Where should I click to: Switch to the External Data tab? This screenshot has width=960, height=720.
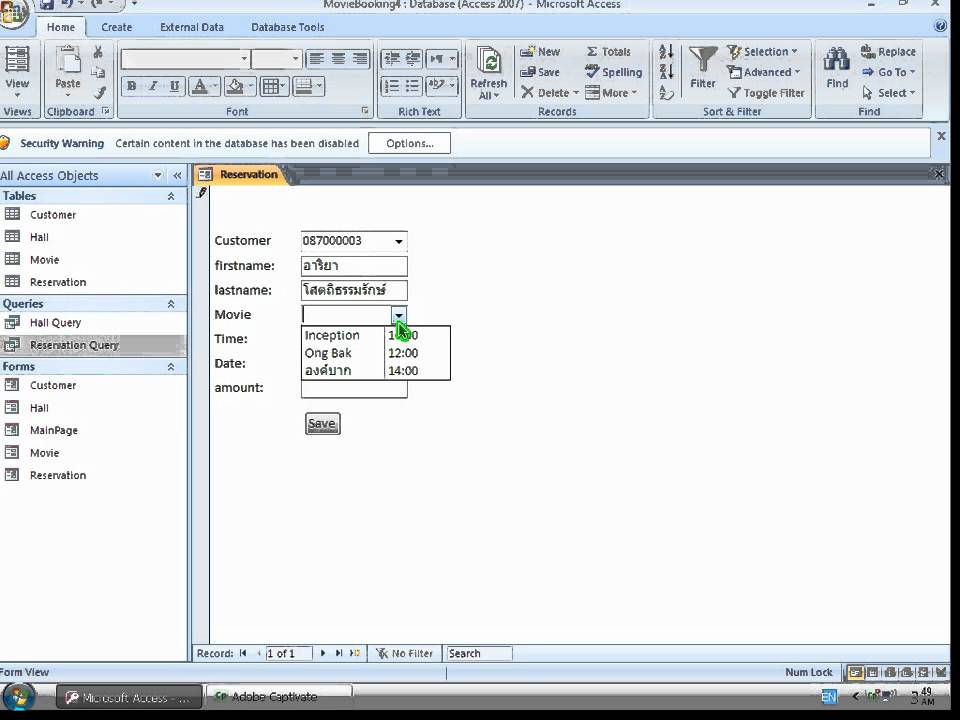coord(192,27)
